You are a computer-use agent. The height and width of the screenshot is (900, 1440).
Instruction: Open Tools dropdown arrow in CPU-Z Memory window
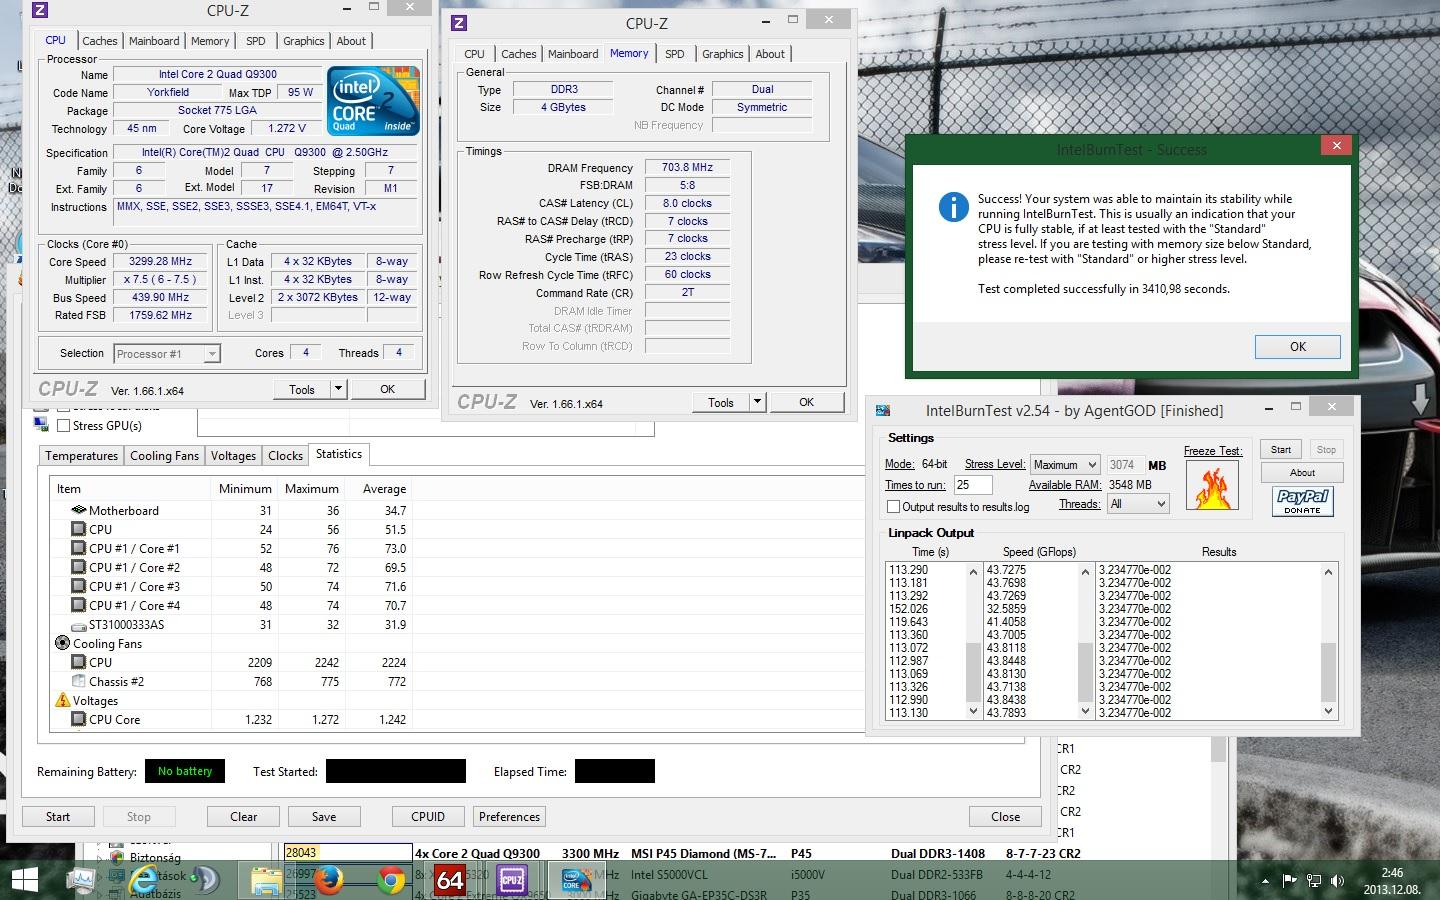pyautogui.click(x=757, y=402)
